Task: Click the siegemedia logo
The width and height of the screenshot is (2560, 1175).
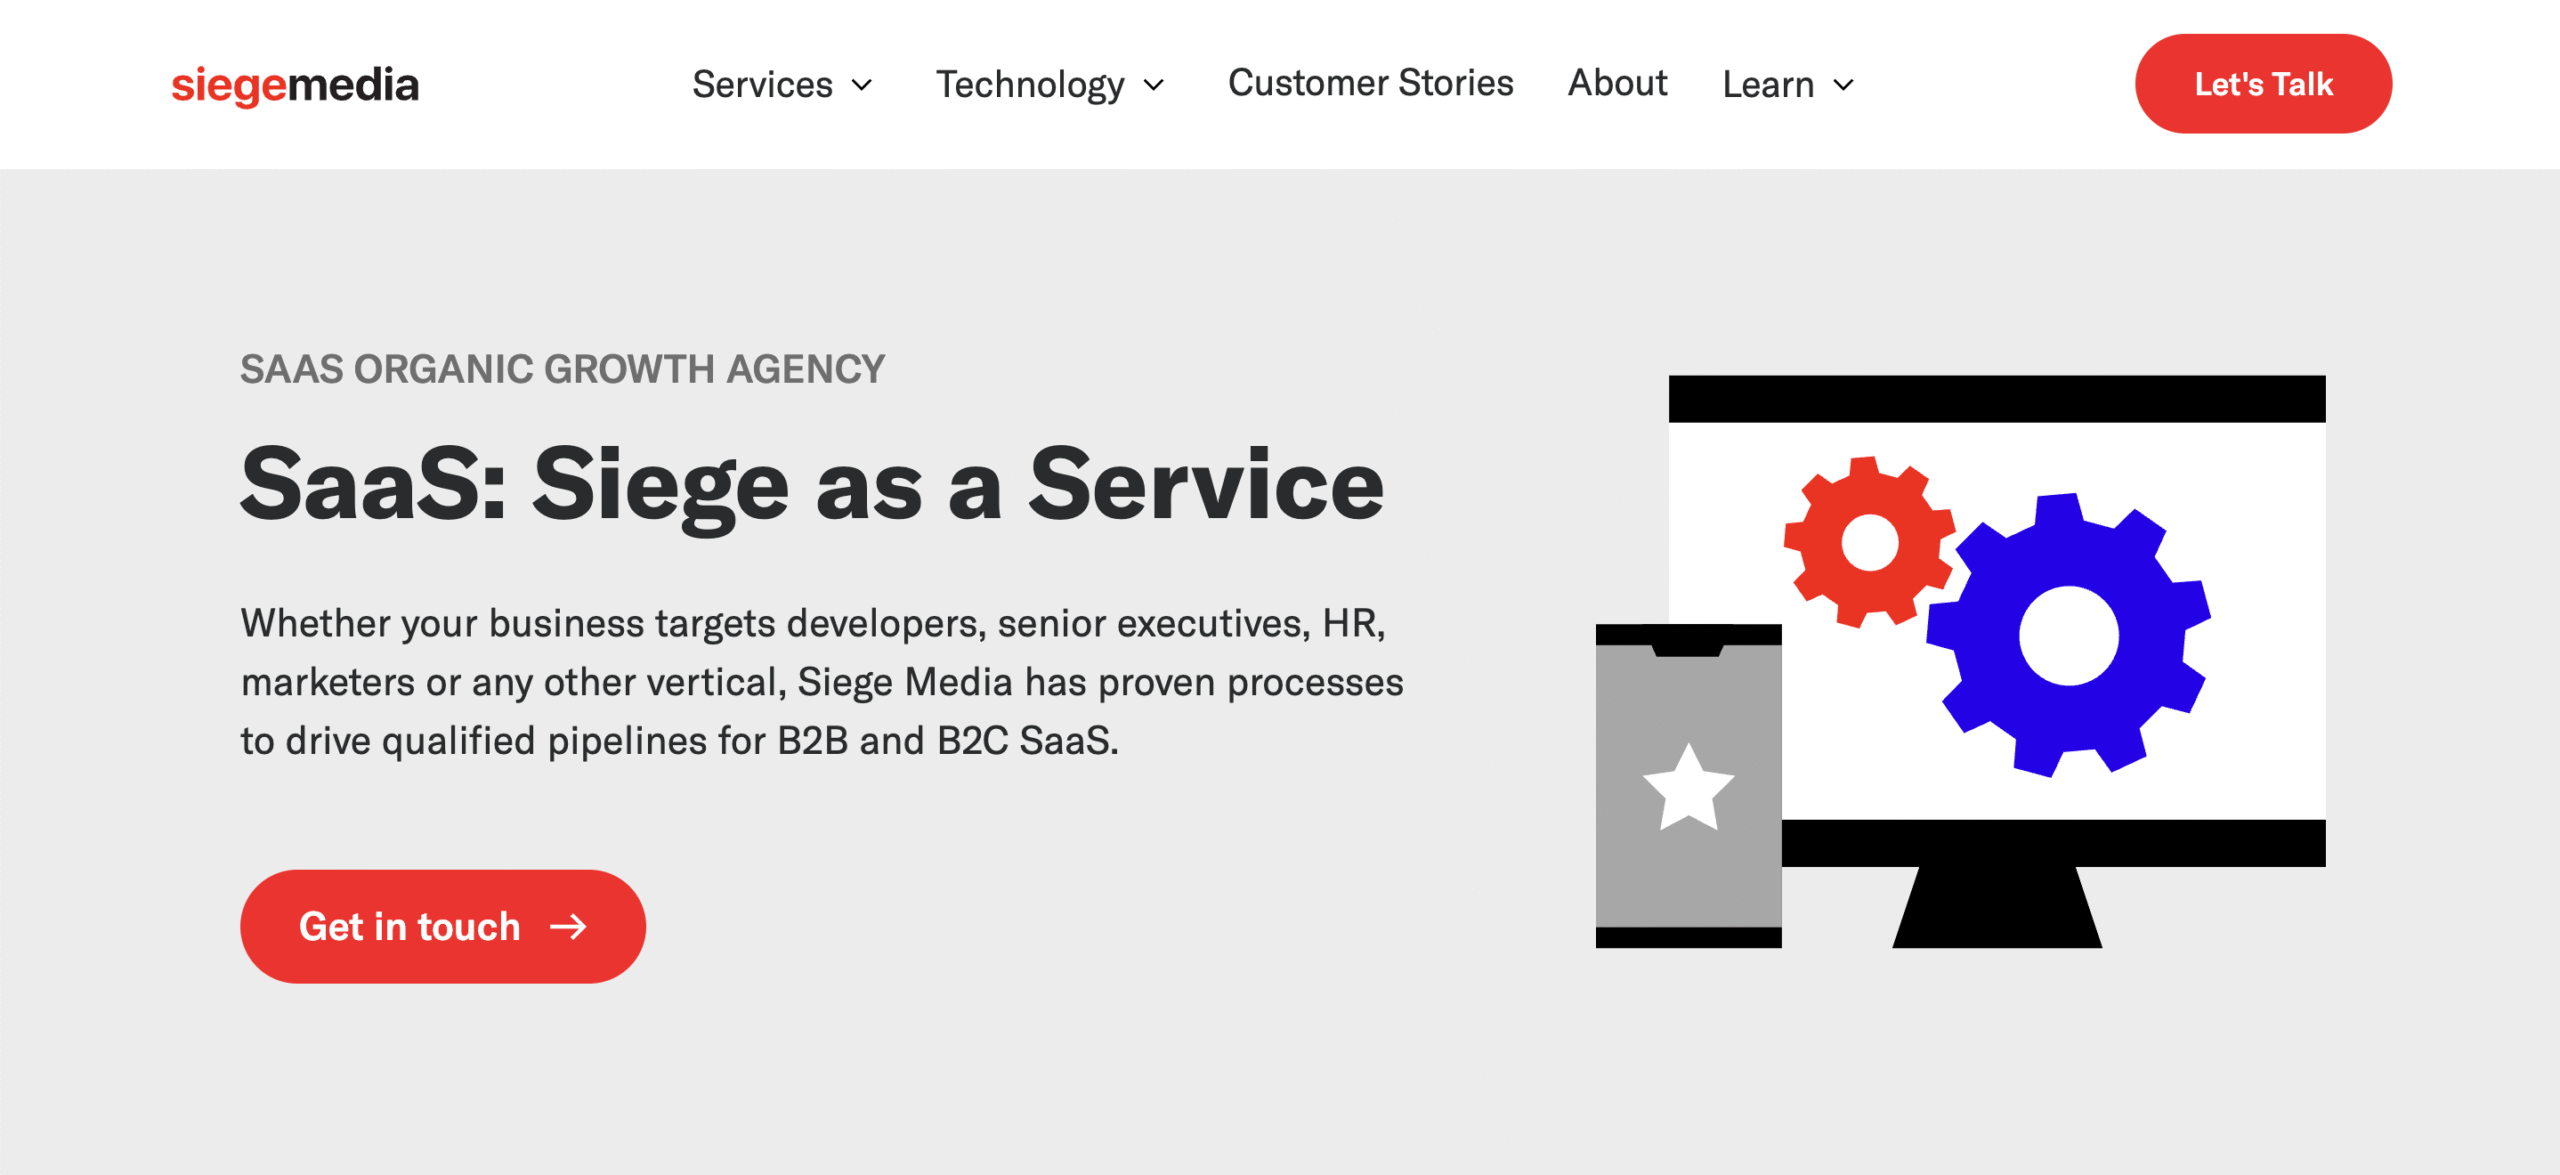Action: (296, 84)
